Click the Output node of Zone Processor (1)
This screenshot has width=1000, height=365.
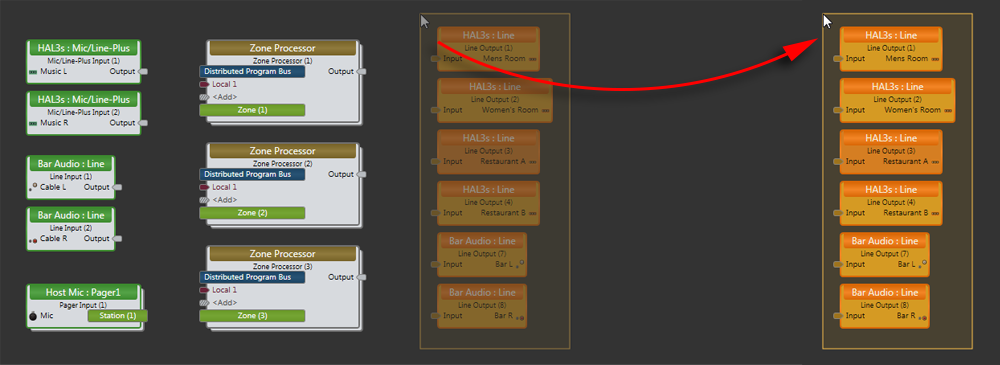click(x=361, y=71)
